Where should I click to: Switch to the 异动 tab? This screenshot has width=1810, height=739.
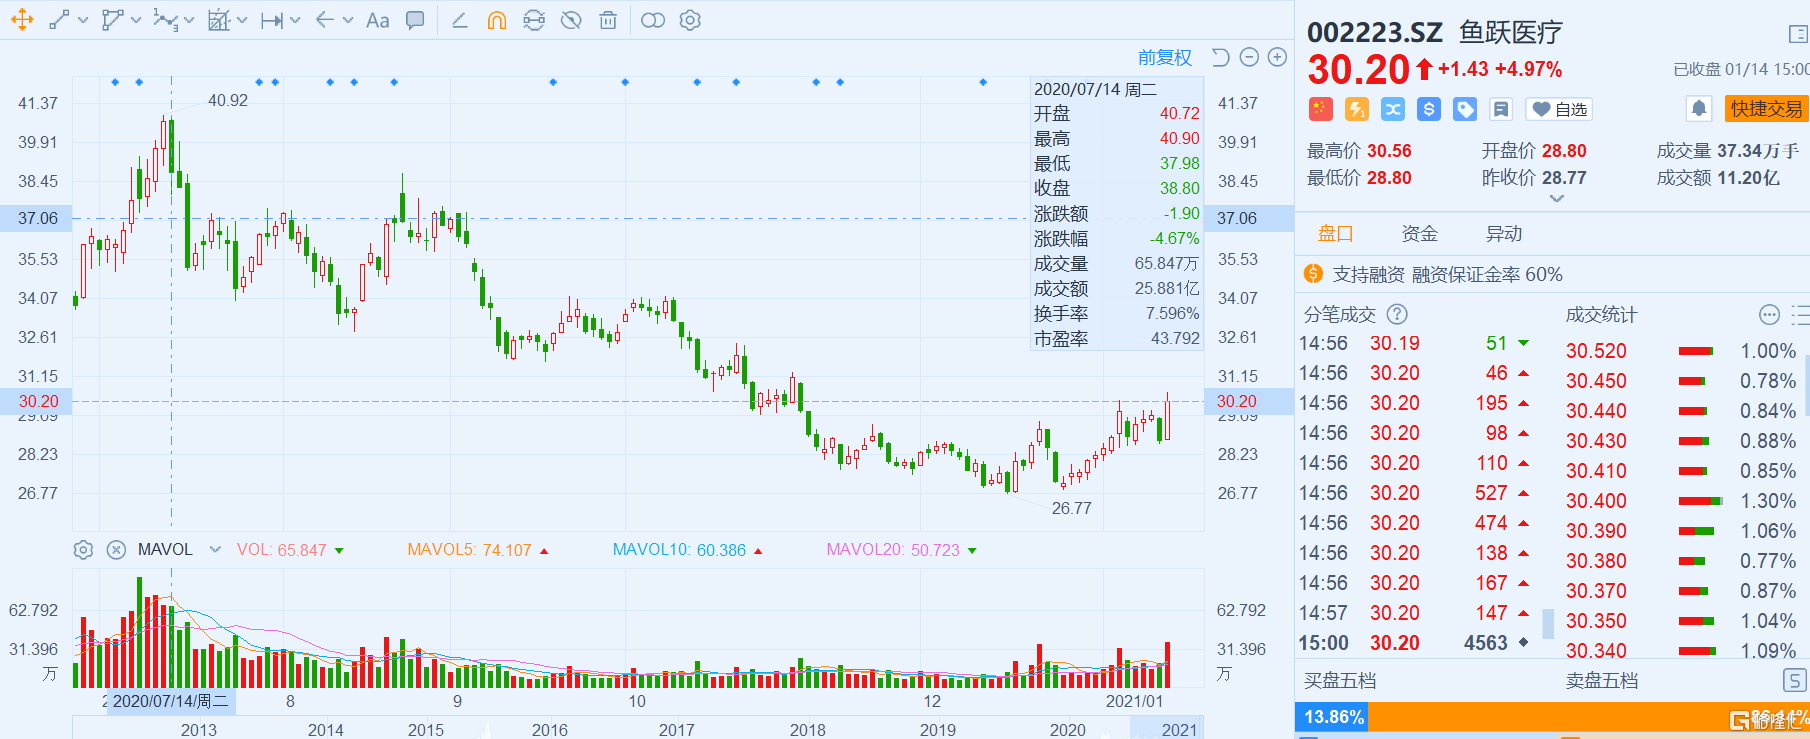coord(1503,233)
